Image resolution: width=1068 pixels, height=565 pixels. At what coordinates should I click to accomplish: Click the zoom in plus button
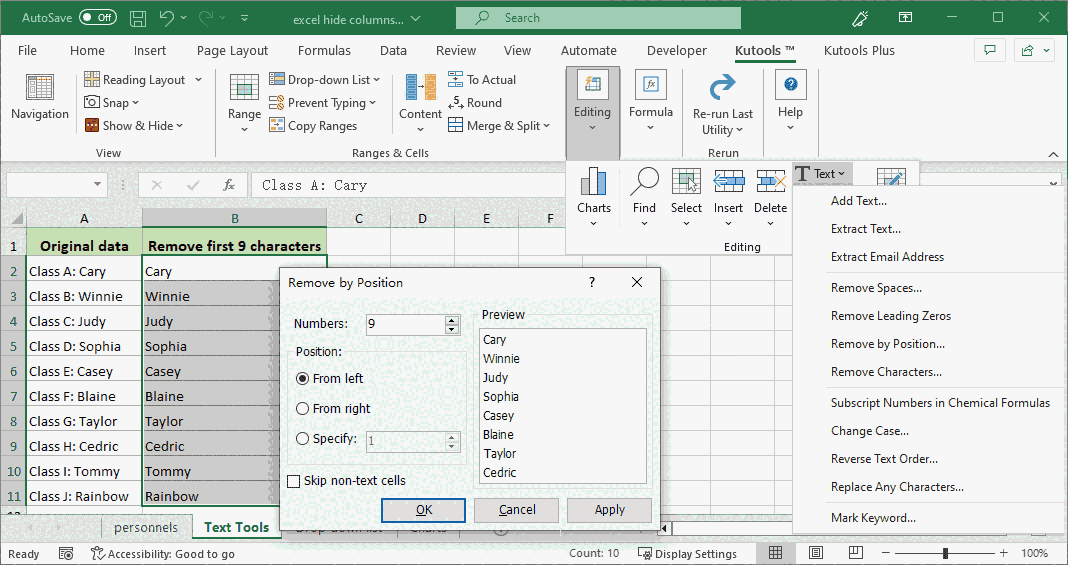pos(1003,553)
